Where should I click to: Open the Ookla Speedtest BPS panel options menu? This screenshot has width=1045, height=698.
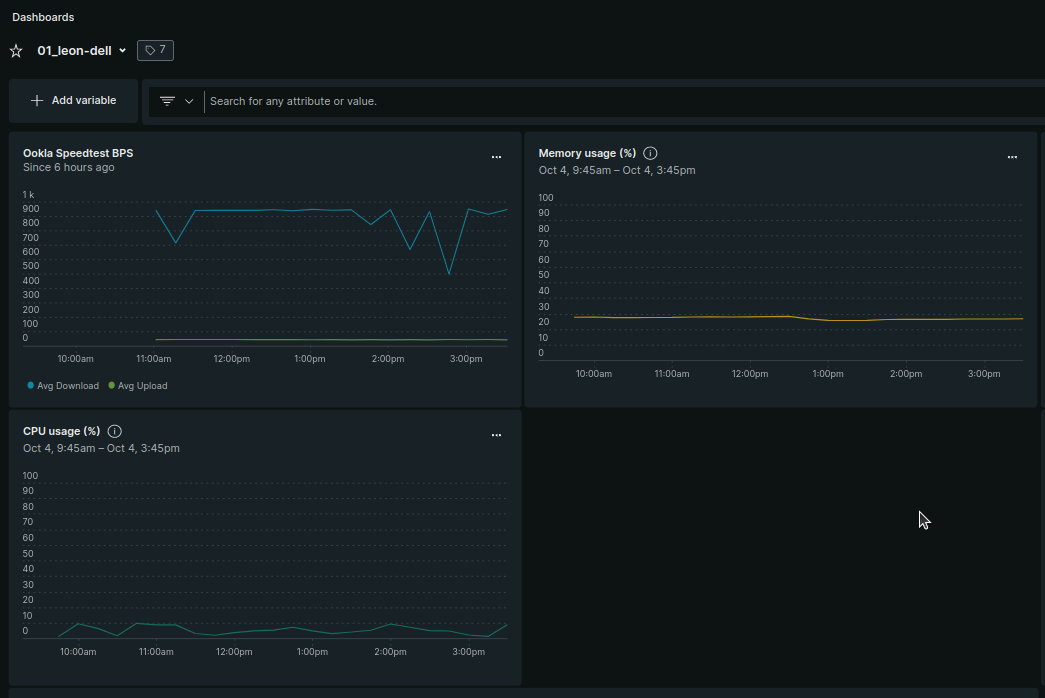pos(496,157)
